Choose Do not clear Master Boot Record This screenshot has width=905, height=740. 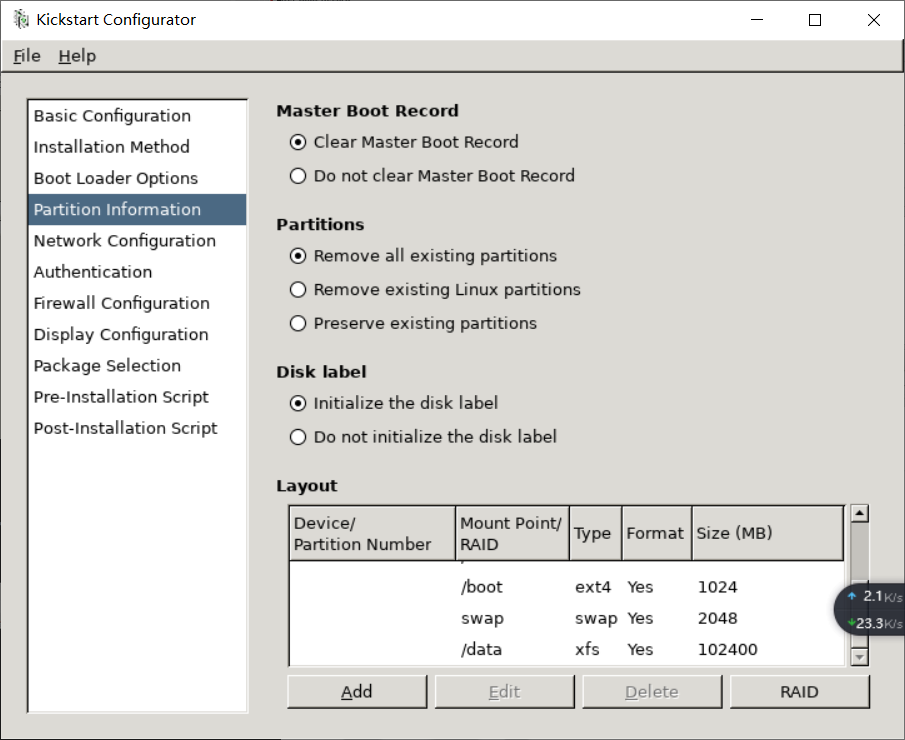(x=297, y=176)
